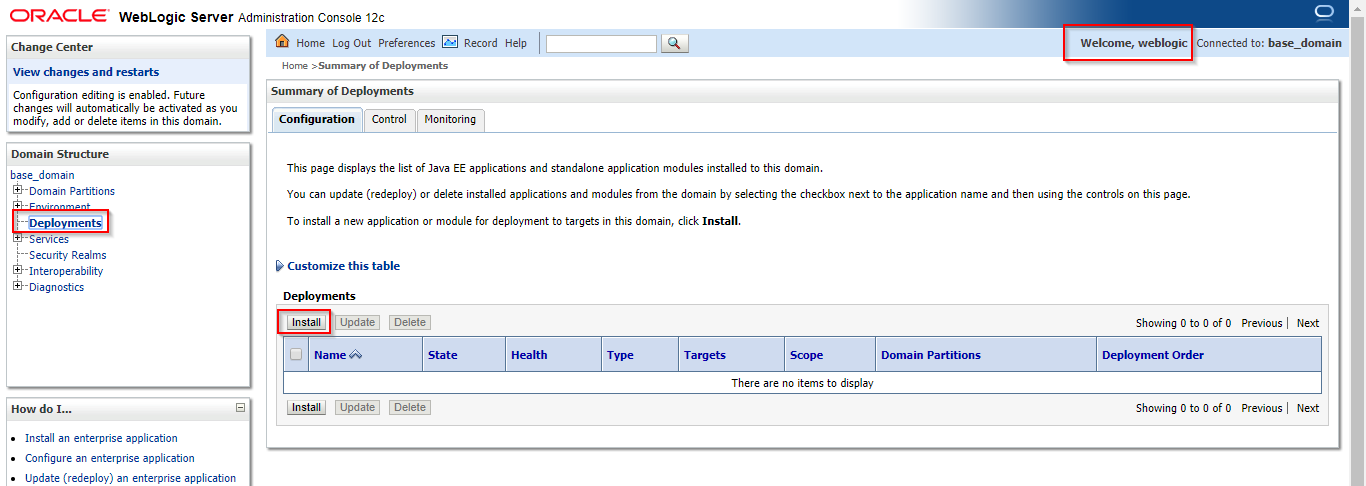
Task: Click the top Delete button
Action: point(410,322)
